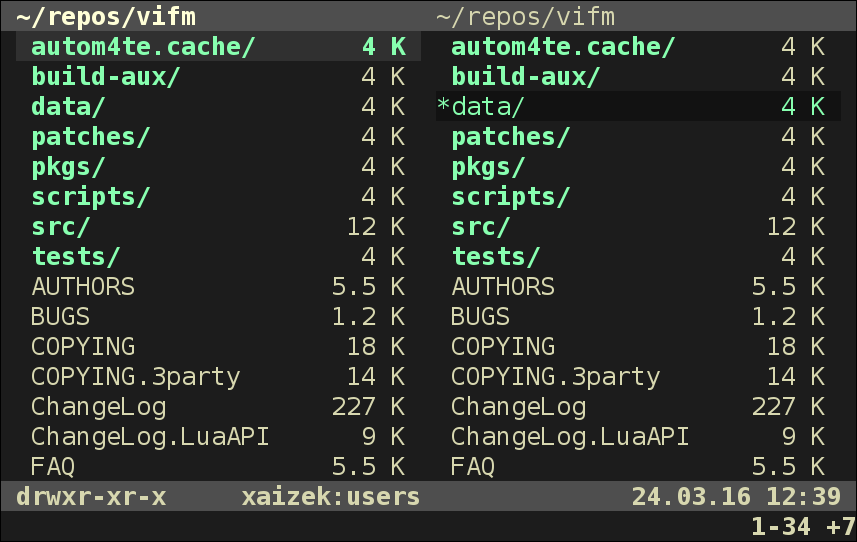
Task: Select COPYING.3party in the left pane
Action: pos(219,377)
